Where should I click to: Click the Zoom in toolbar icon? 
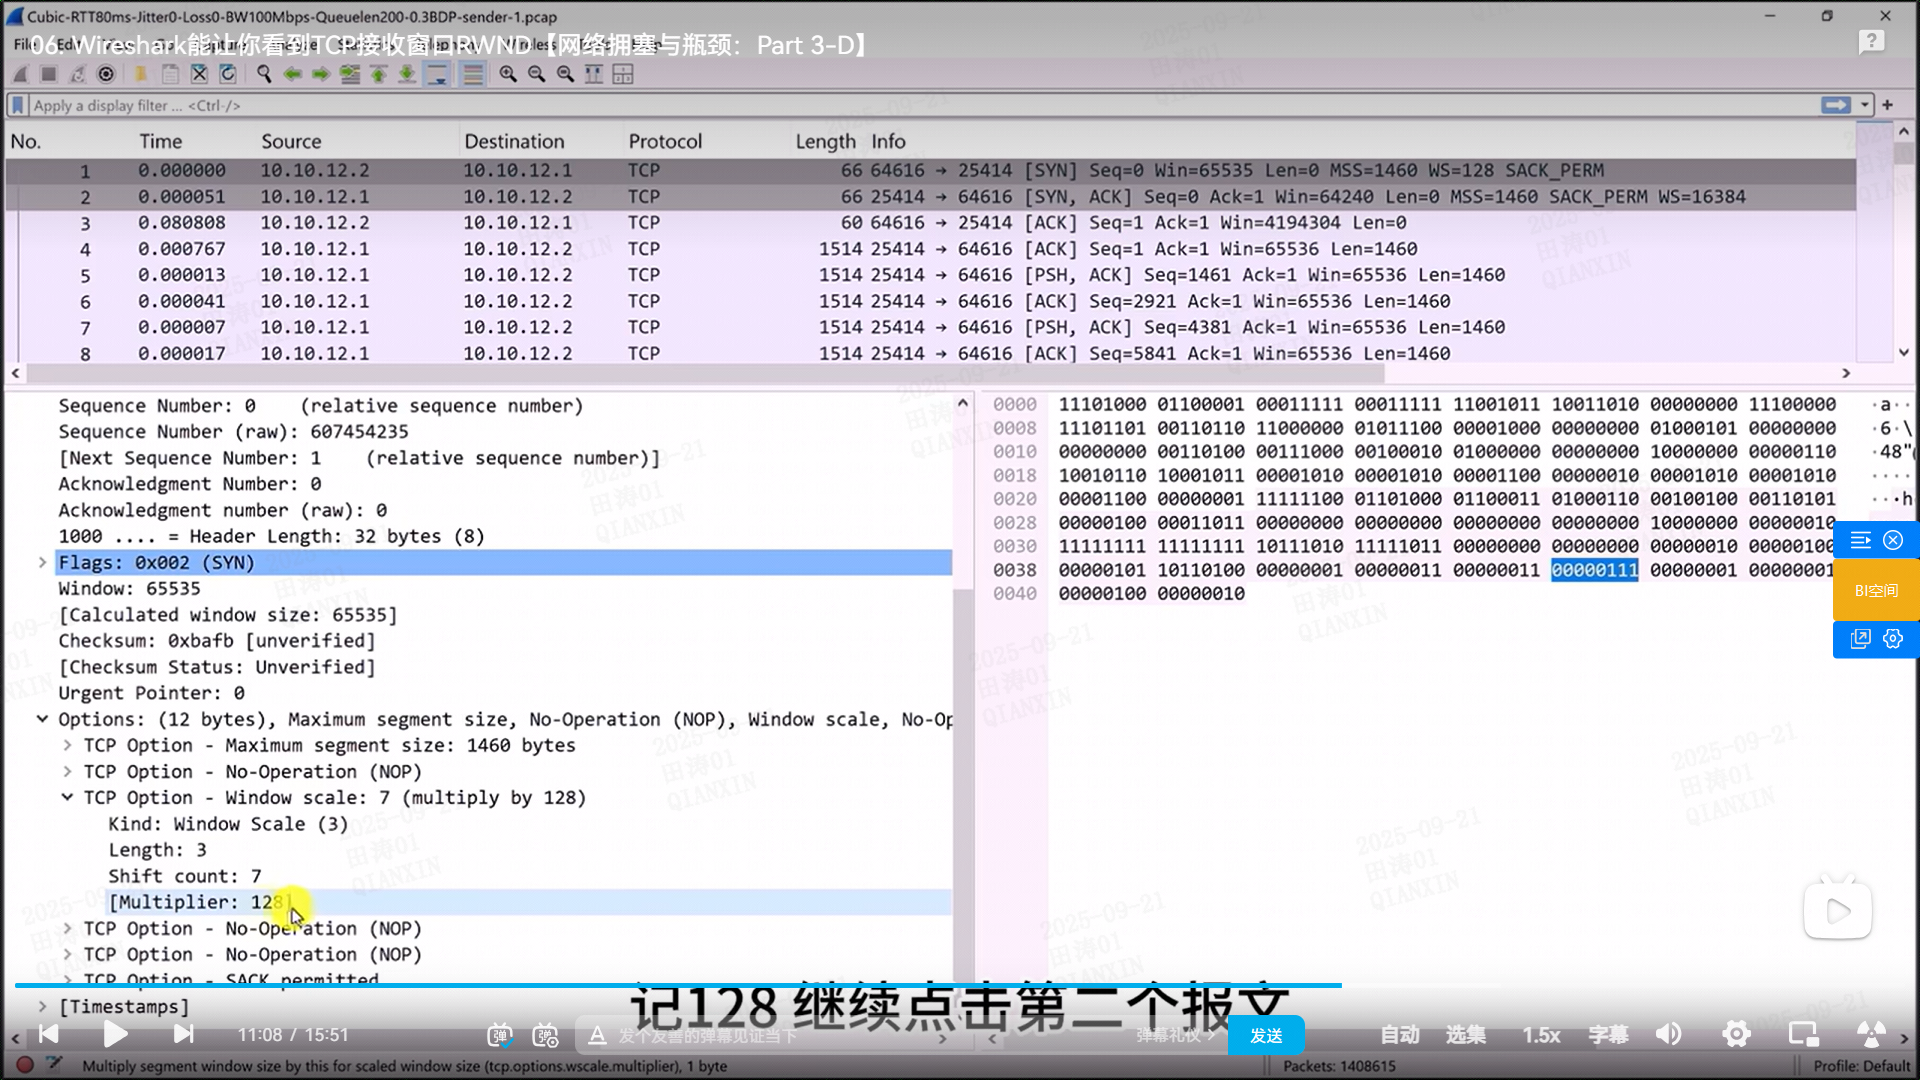pos(508,74)
